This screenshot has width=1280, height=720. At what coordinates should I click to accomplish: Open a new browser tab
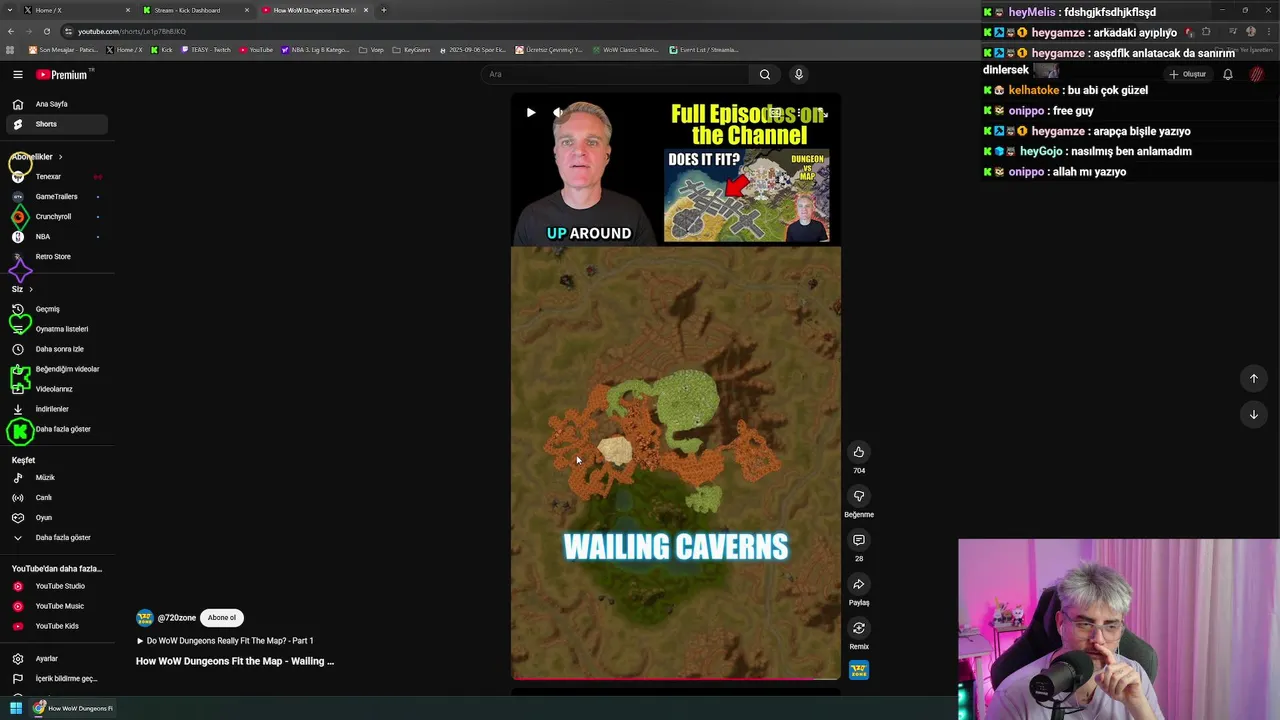(384, 10)
